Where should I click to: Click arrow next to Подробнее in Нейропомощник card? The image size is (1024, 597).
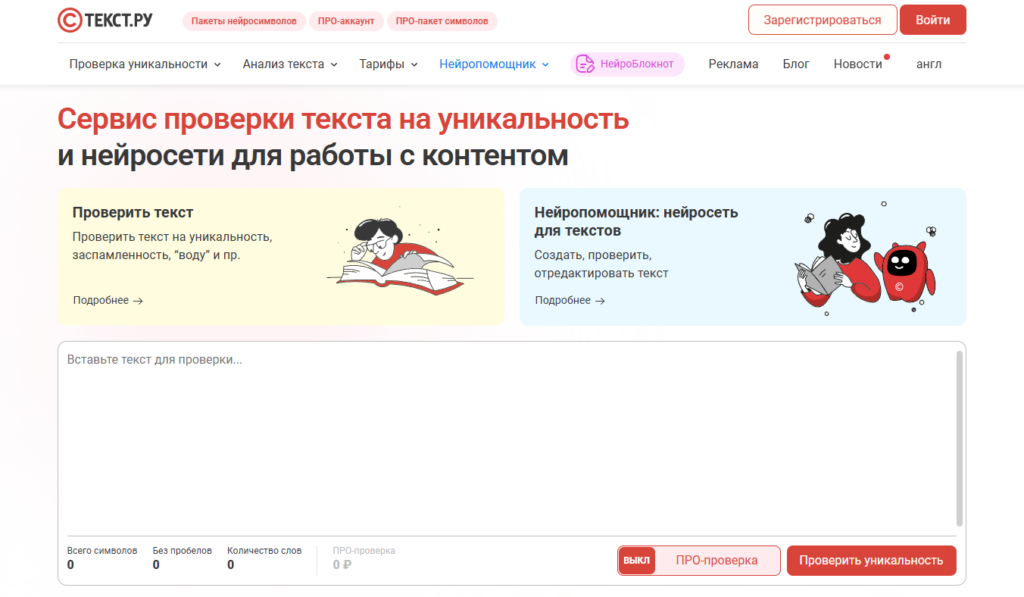[600, 301]
